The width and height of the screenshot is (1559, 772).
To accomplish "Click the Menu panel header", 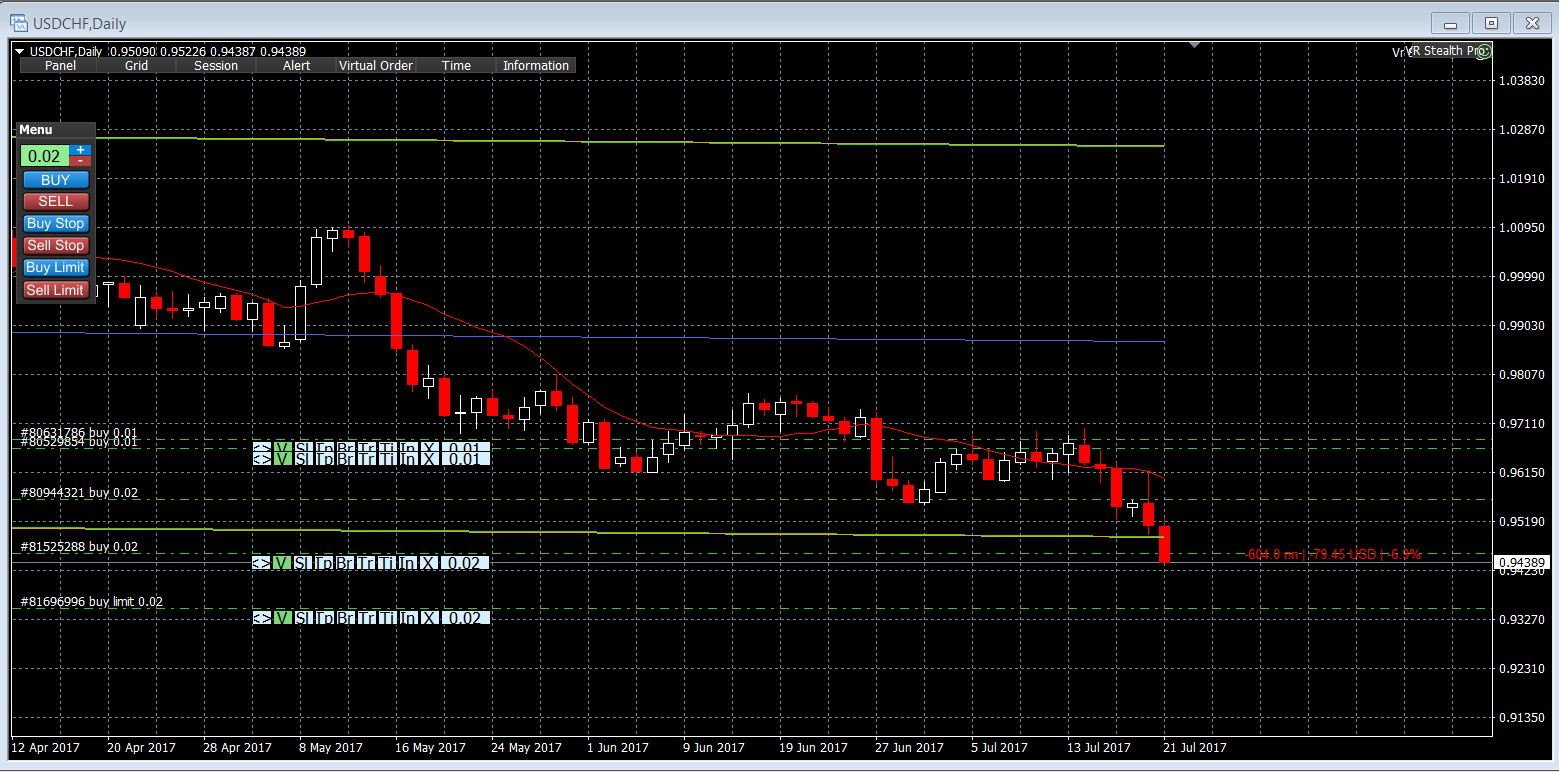I will click(x=56, y=130).
